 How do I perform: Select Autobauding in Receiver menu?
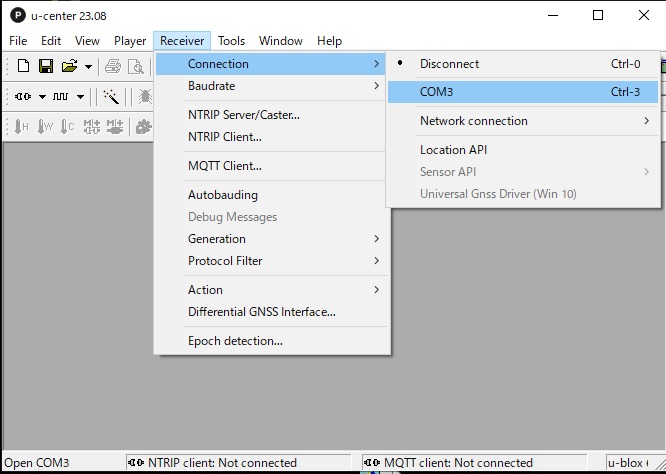[271, 195]
